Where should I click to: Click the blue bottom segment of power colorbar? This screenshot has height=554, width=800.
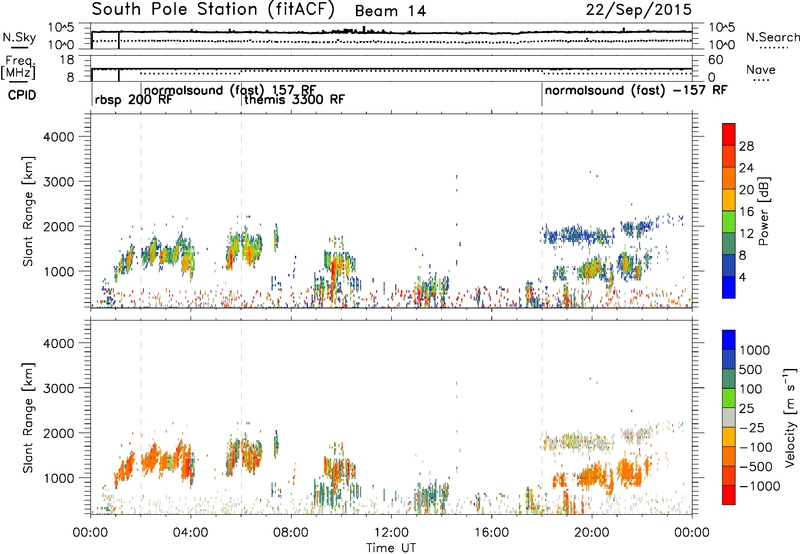pyautogui.click(x=729, y=287)
